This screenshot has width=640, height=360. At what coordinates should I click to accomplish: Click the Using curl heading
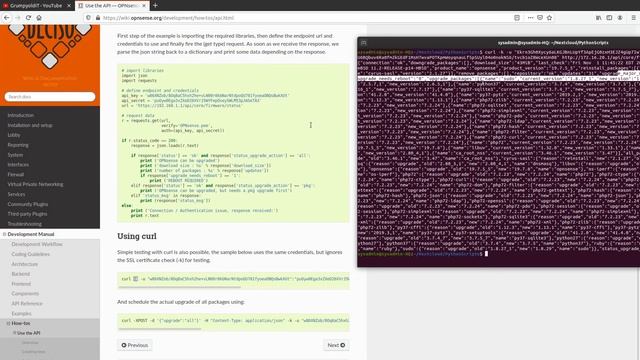coord(137,236)
